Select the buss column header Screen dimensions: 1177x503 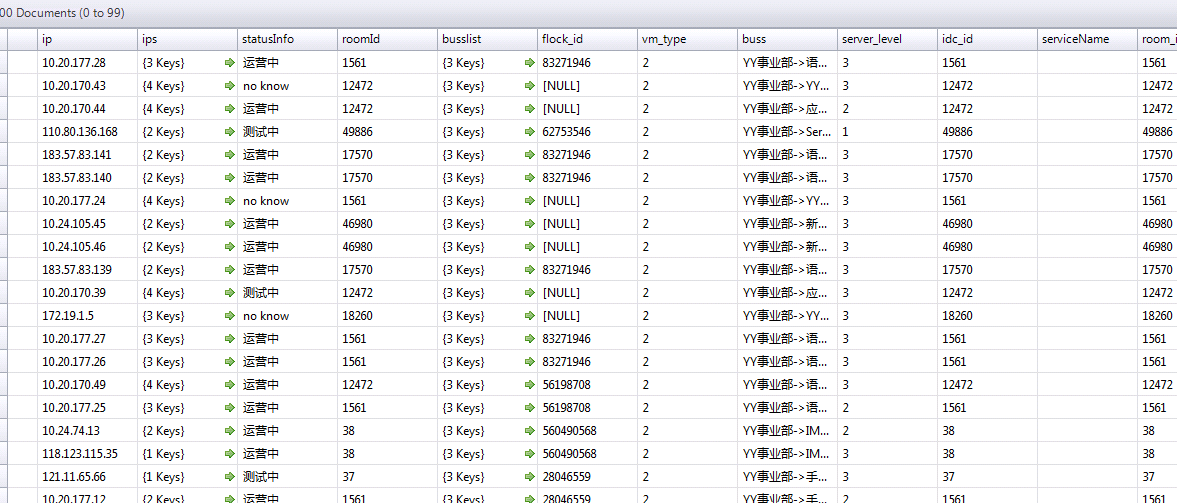(x=787, y=40)
